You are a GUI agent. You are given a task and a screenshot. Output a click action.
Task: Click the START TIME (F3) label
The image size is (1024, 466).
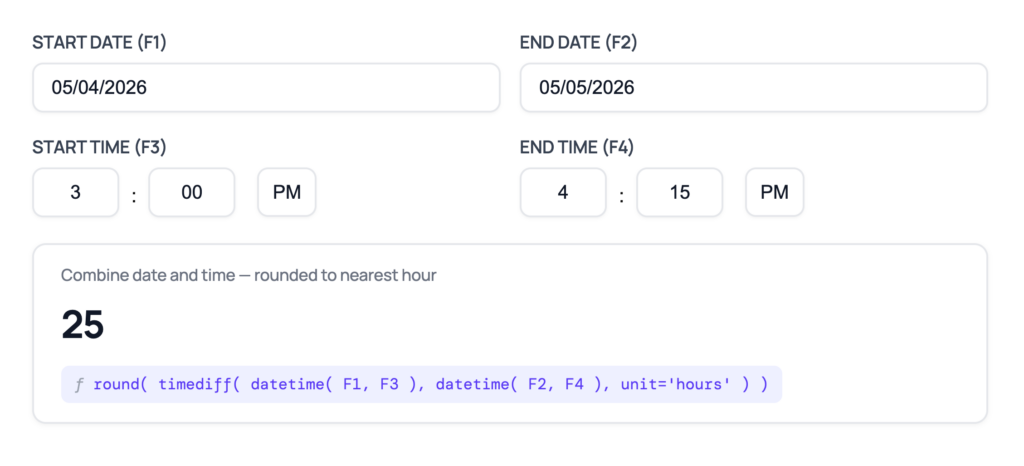point(99,148)
